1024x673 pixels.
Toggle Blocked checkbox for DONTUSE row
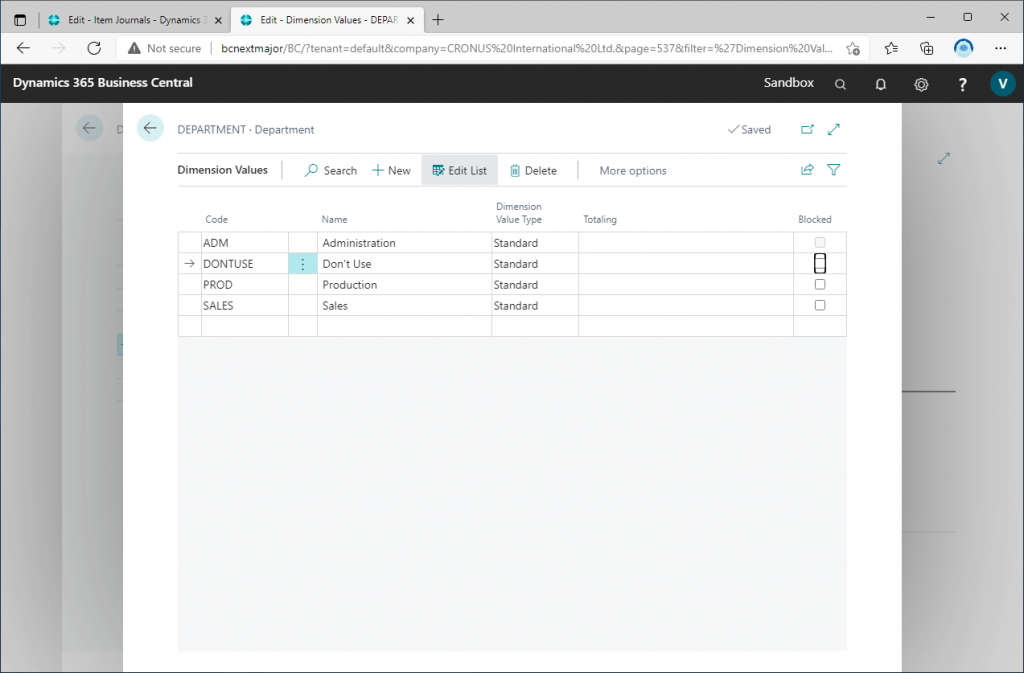[820, 264]
